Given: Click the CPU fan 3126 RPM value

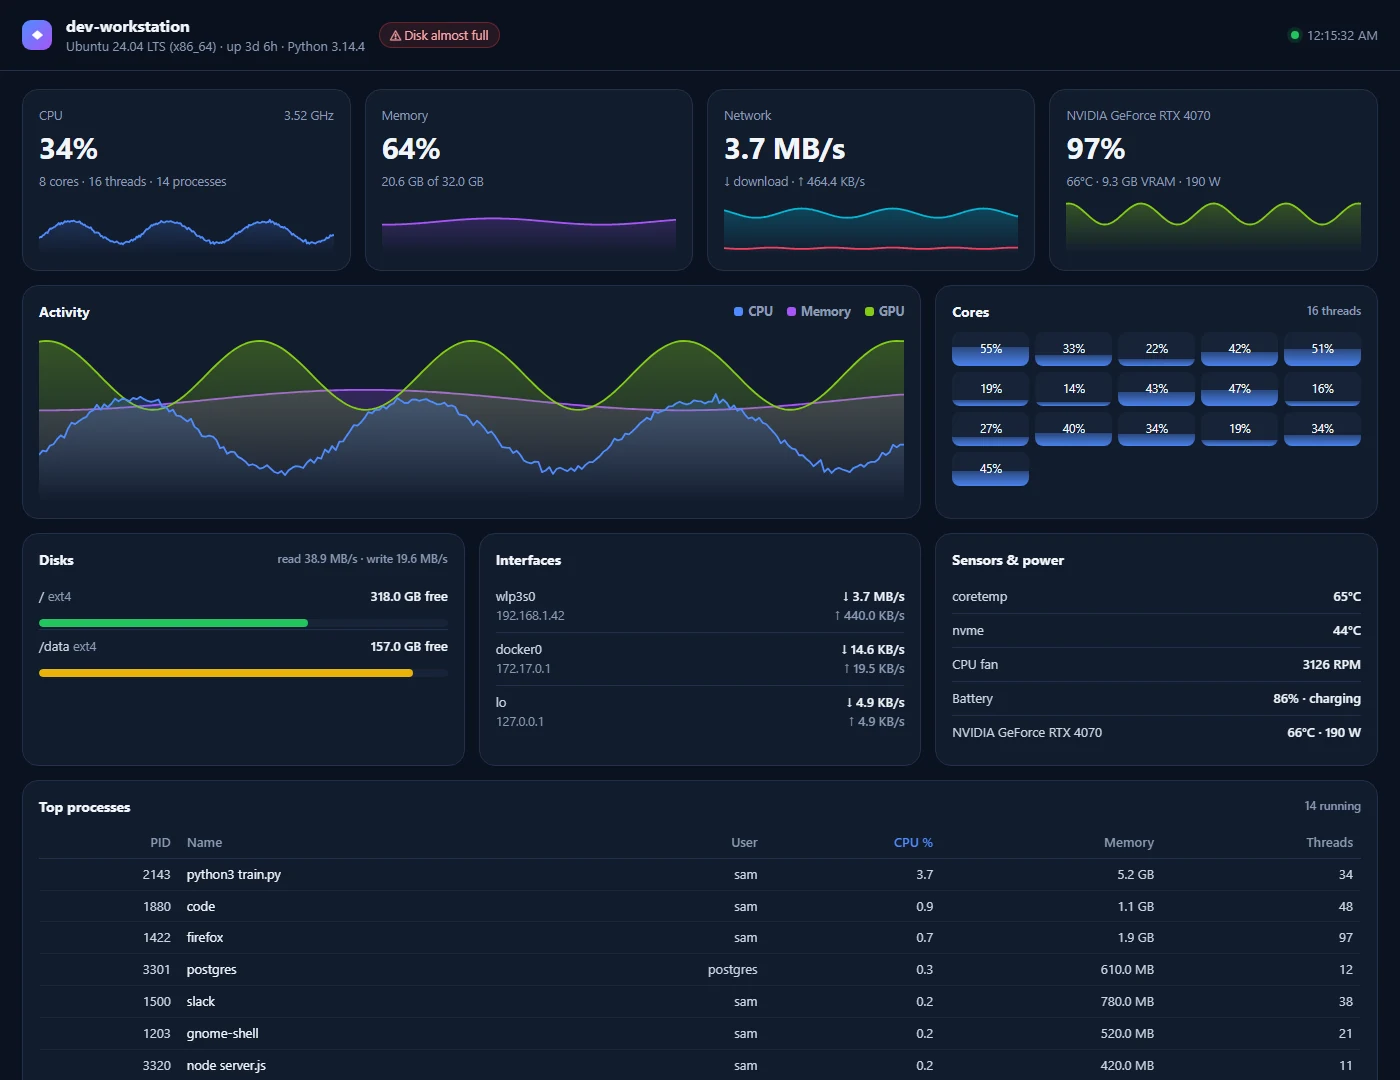Looking at the screenshot, I should pyautogui.click(x=1331, y=665).
